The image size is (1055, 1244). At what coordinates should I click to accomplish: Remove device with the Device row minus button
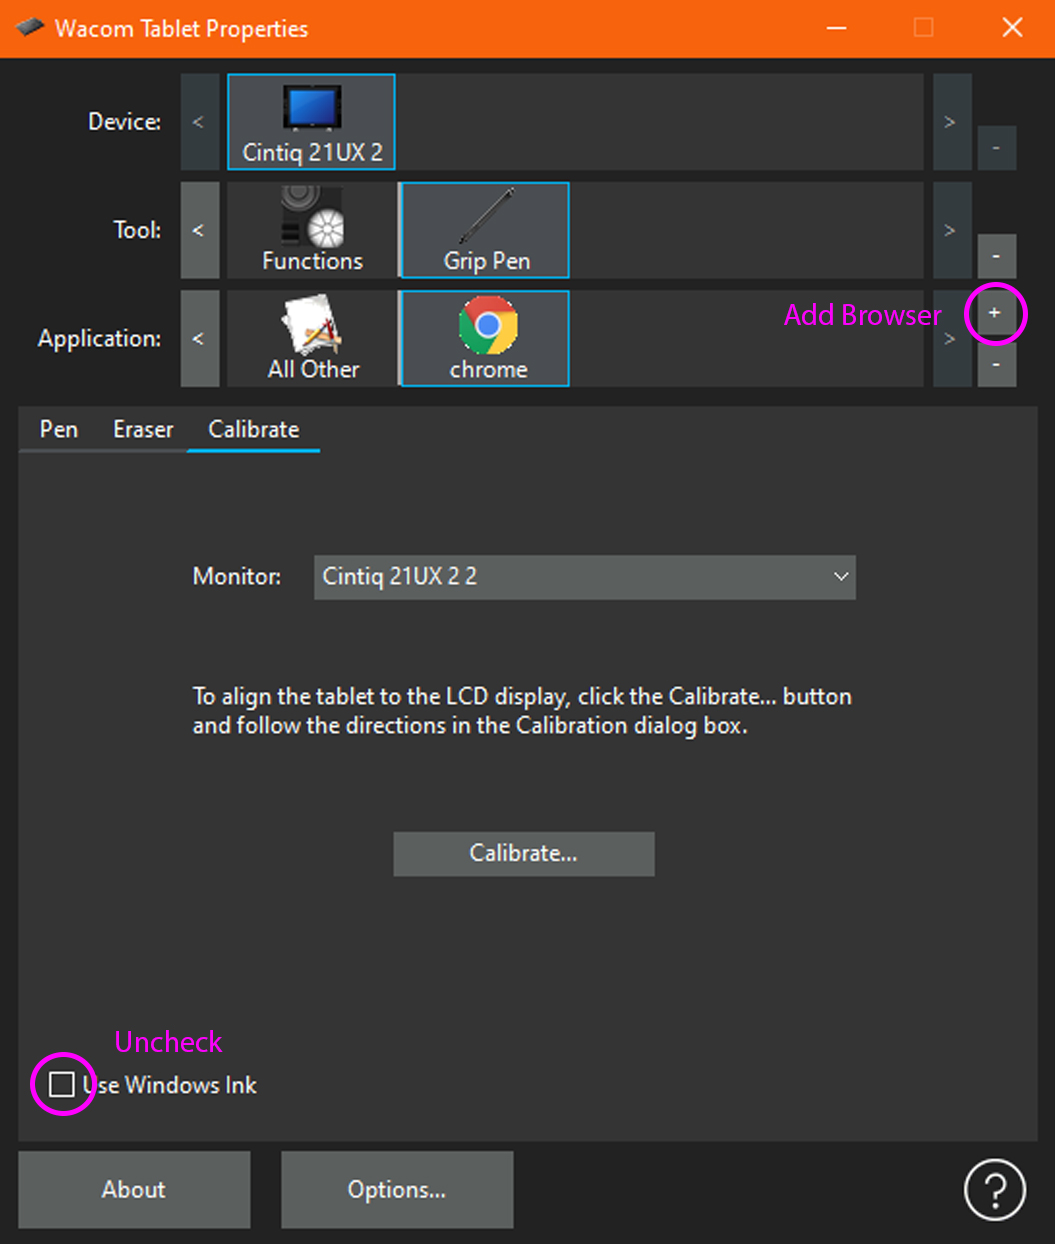pyautogui.click(x=996, y=148)
